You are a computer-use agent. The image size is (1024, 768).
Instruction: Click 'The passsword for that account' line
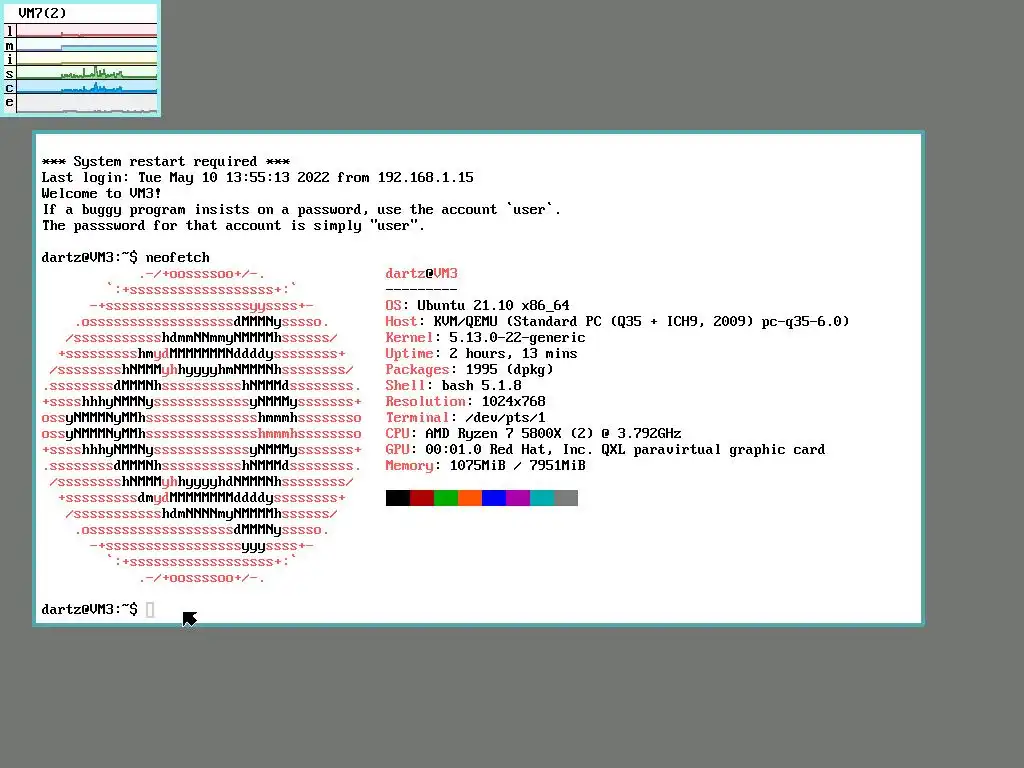tap(233, 225)
